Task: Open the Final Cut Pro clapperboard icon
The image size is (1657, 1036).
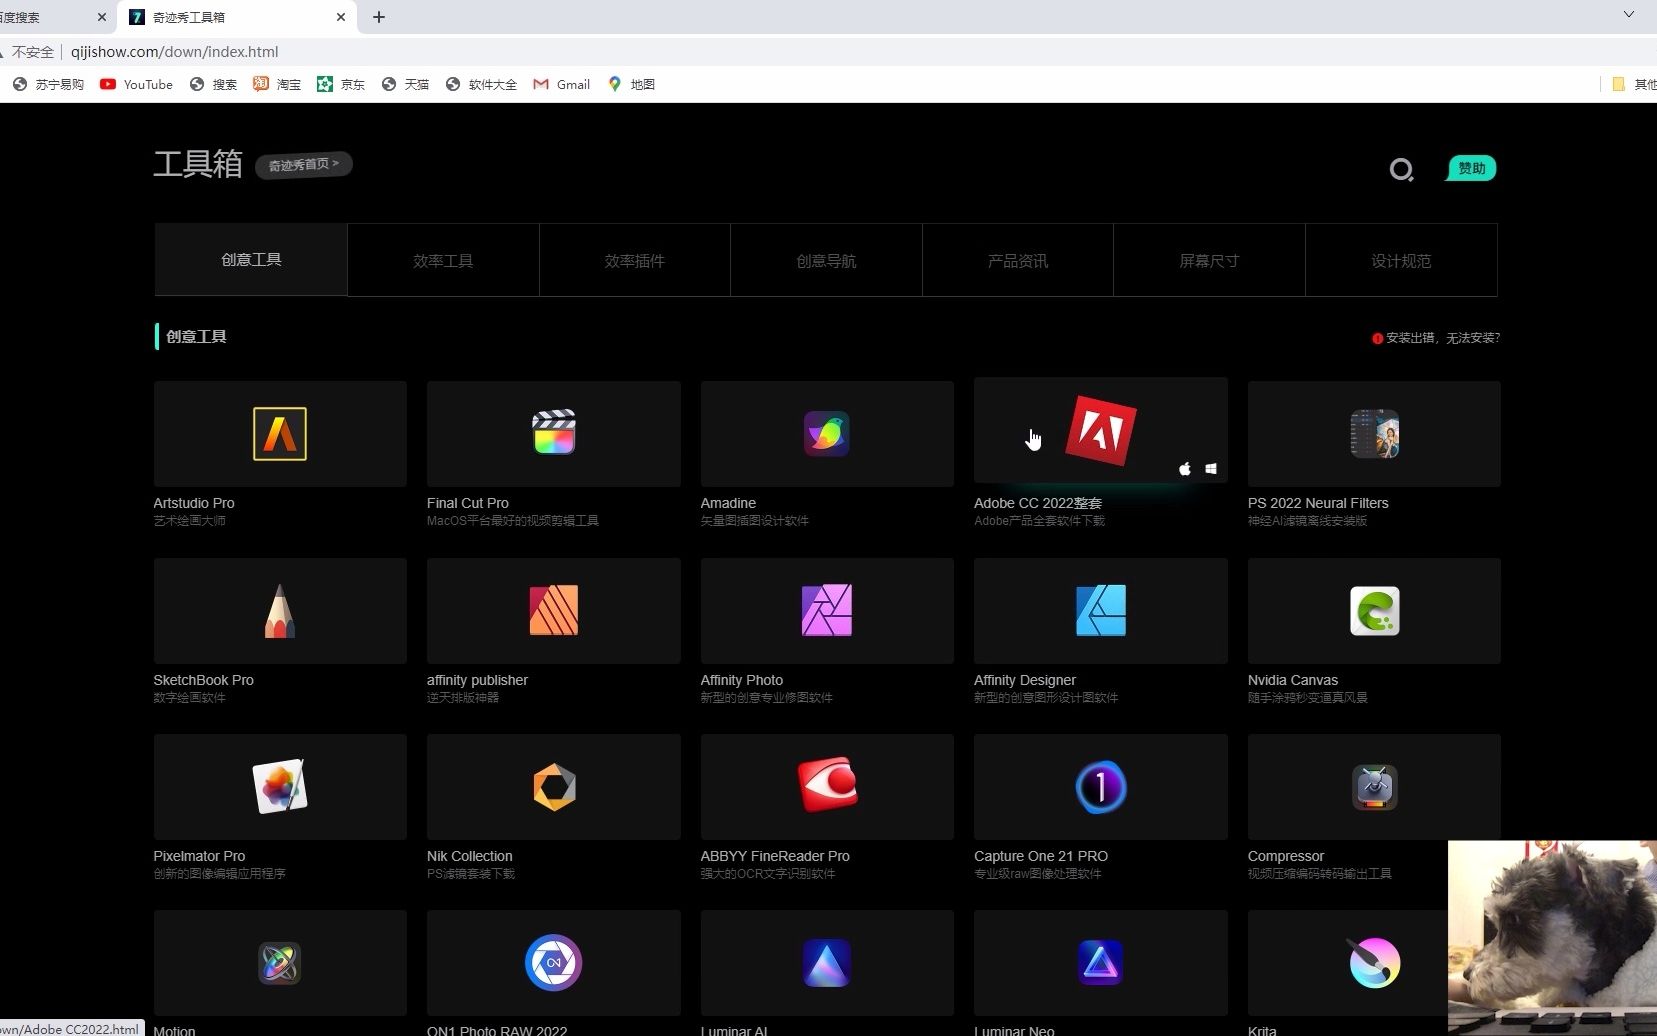Action: pyautogui.click(x=553, y=432)
